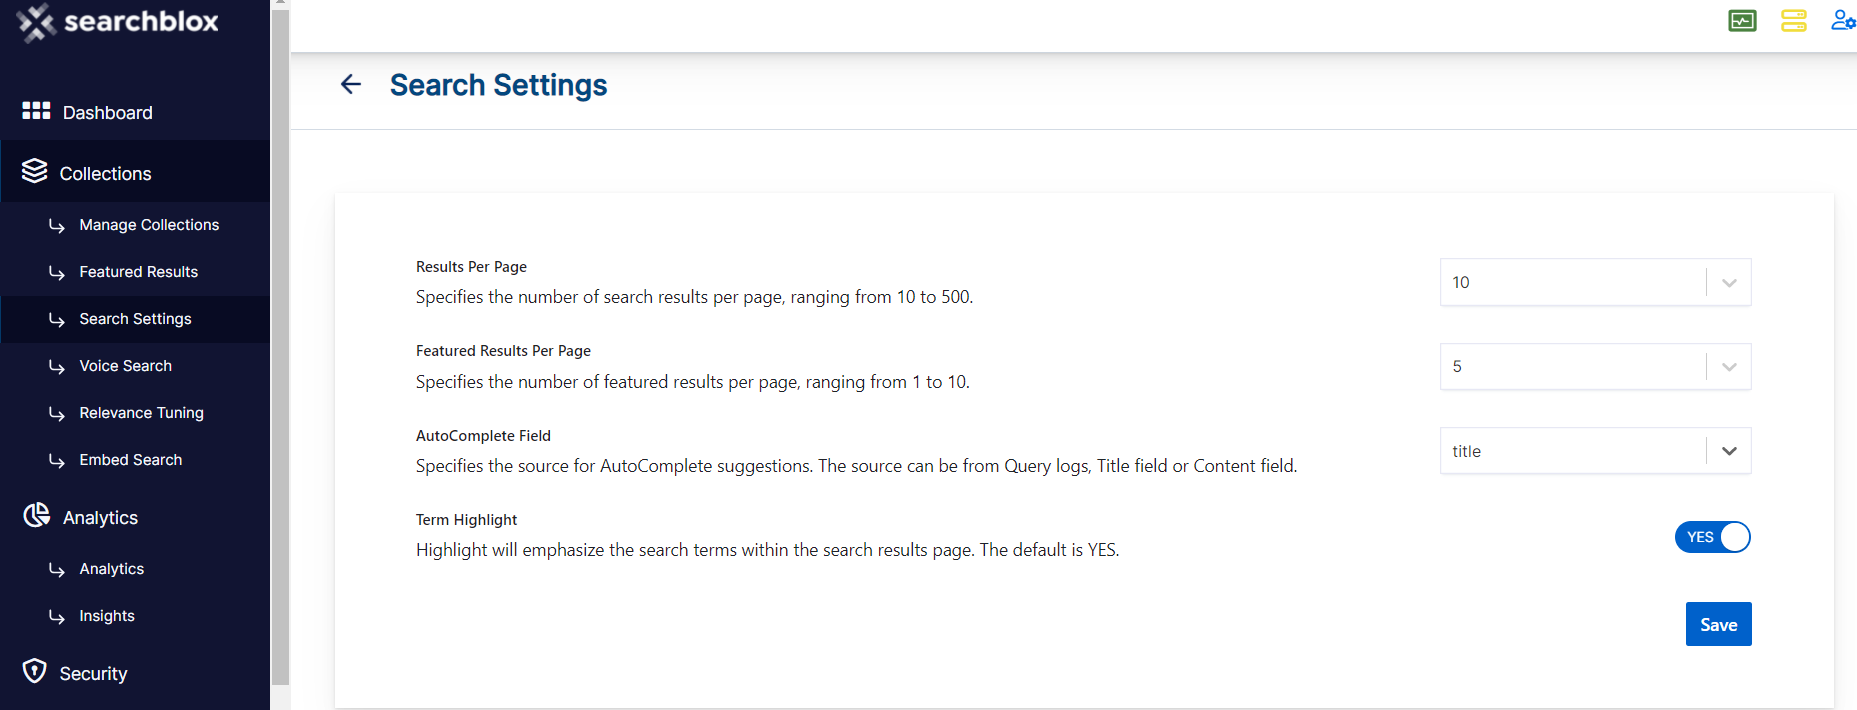Click the Security shield icon
Viewport: 1857px width, 710px height.
pos(35,671)
